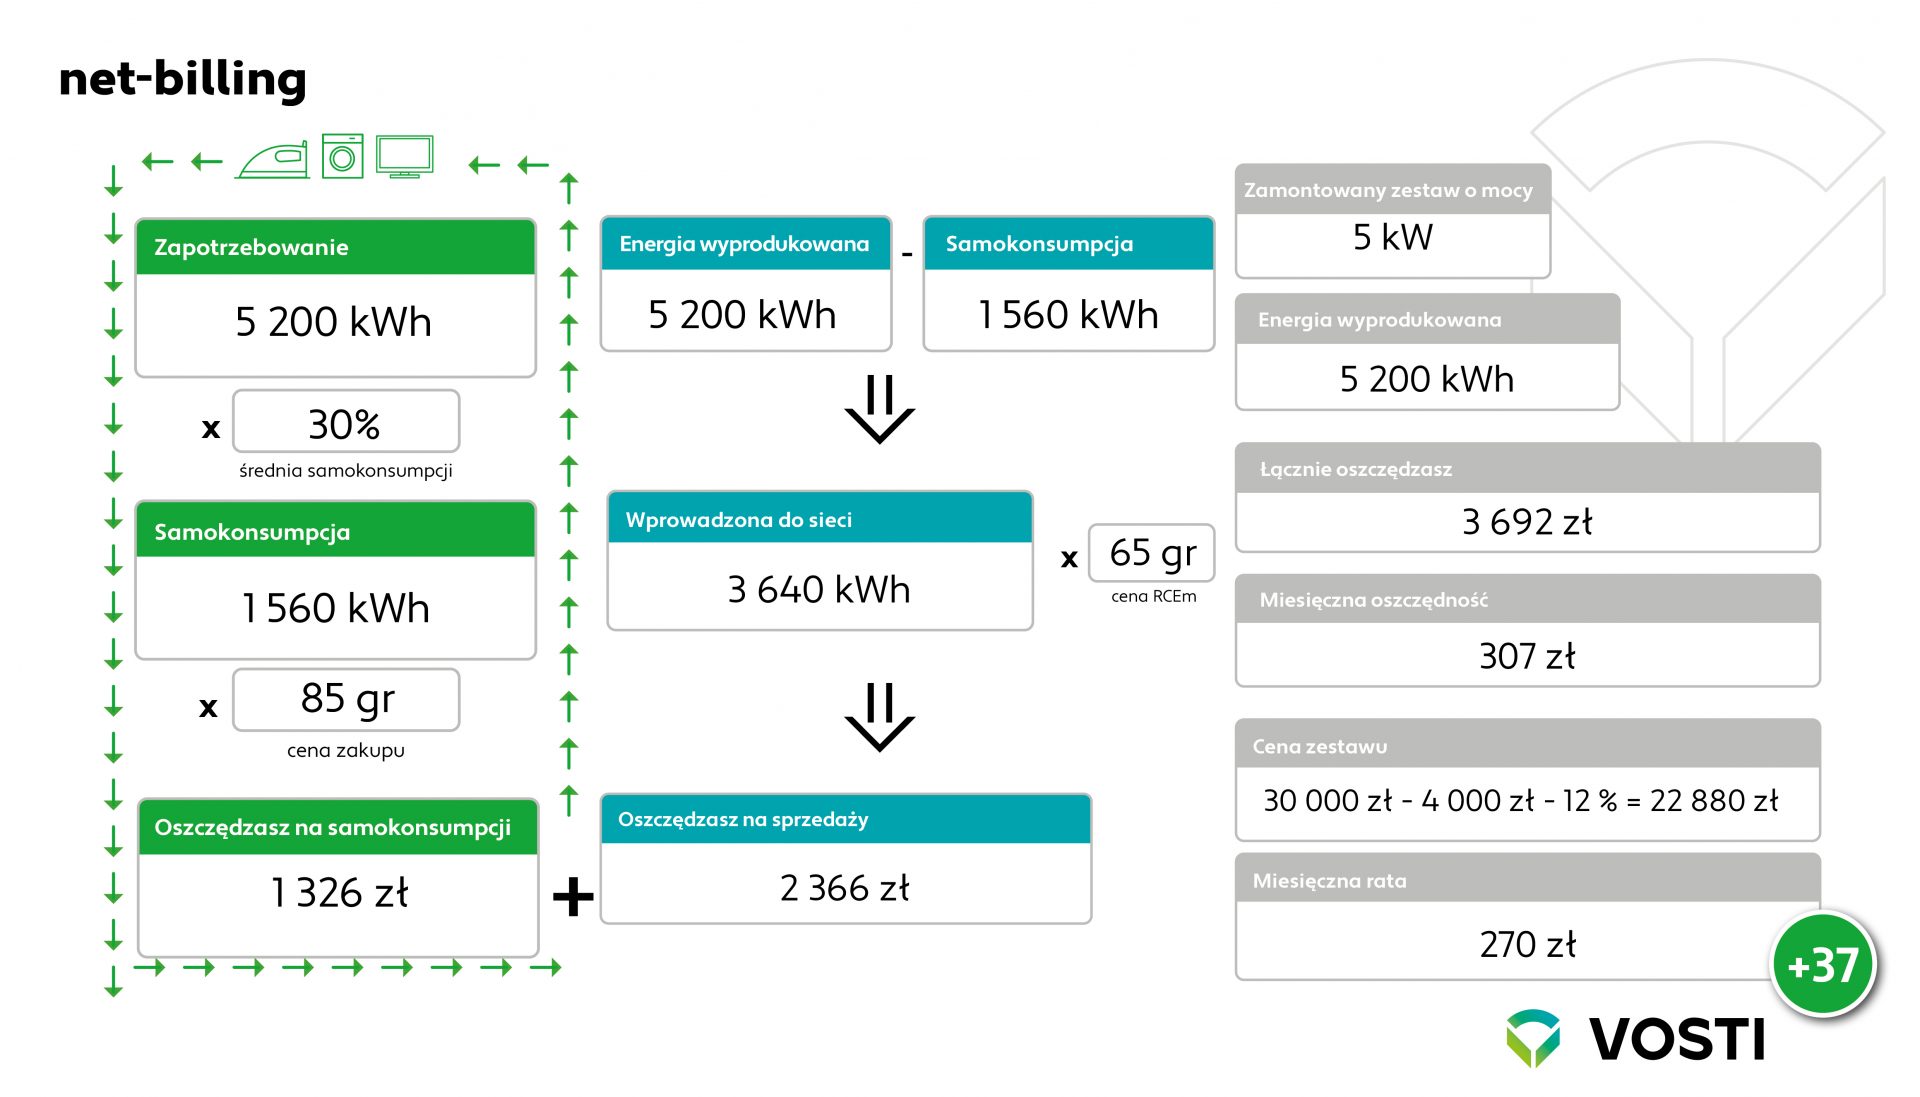
Task: Click the 22 880 zł price calculation
Action: tap(1521, 800)
